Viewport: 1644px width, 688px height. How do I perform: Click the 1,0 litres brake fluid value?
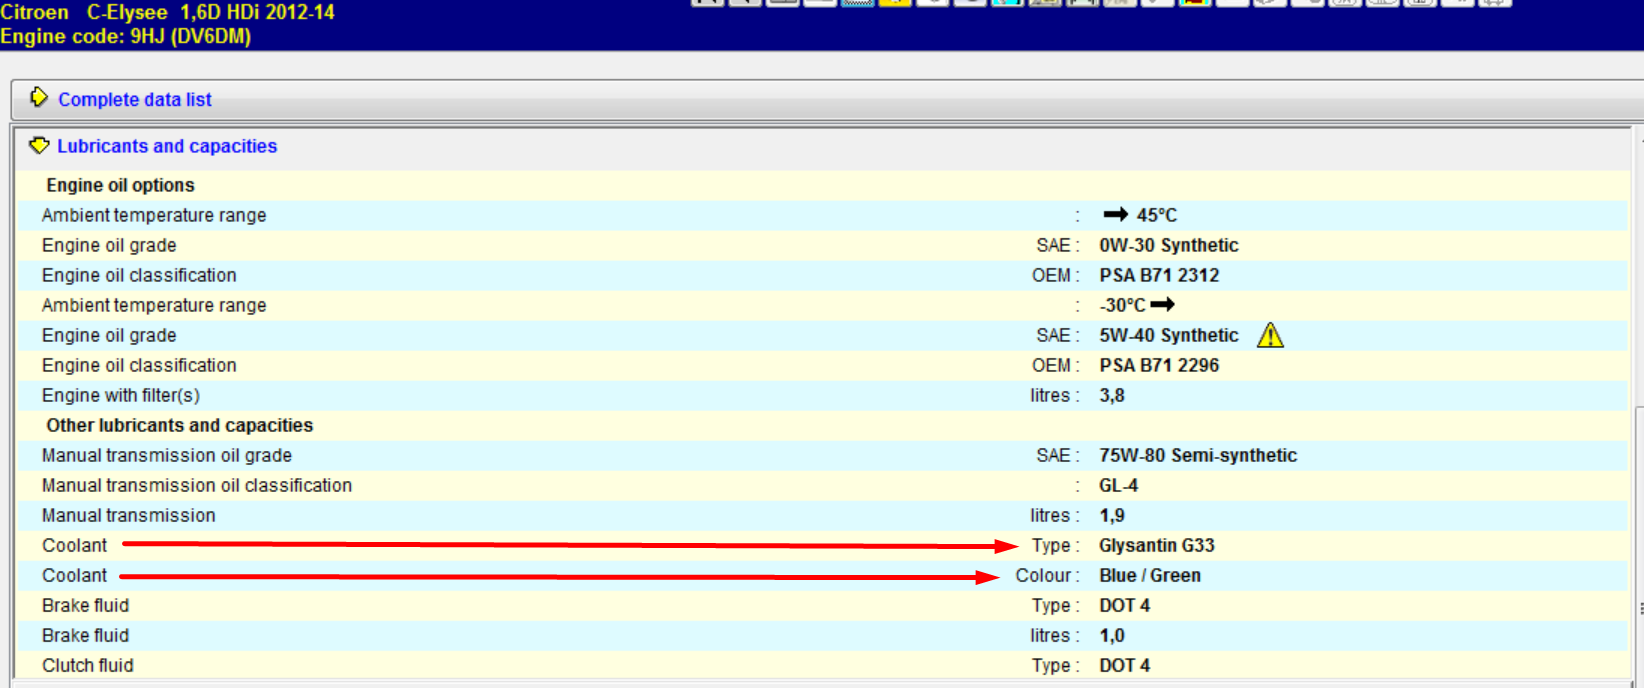pyautogui.click(x=1112, y=635)
